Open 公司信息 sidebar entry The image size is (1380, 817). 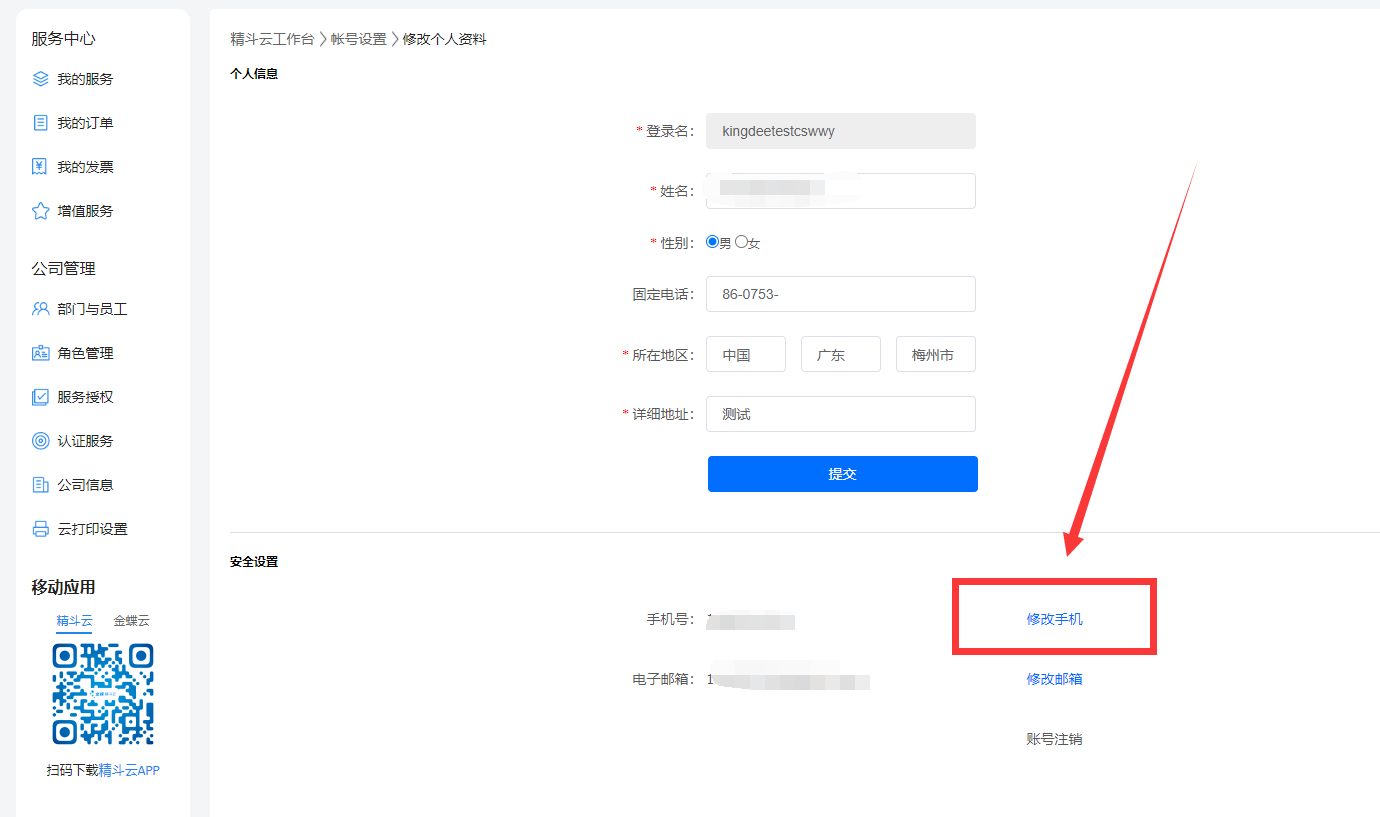coord(85,485)
